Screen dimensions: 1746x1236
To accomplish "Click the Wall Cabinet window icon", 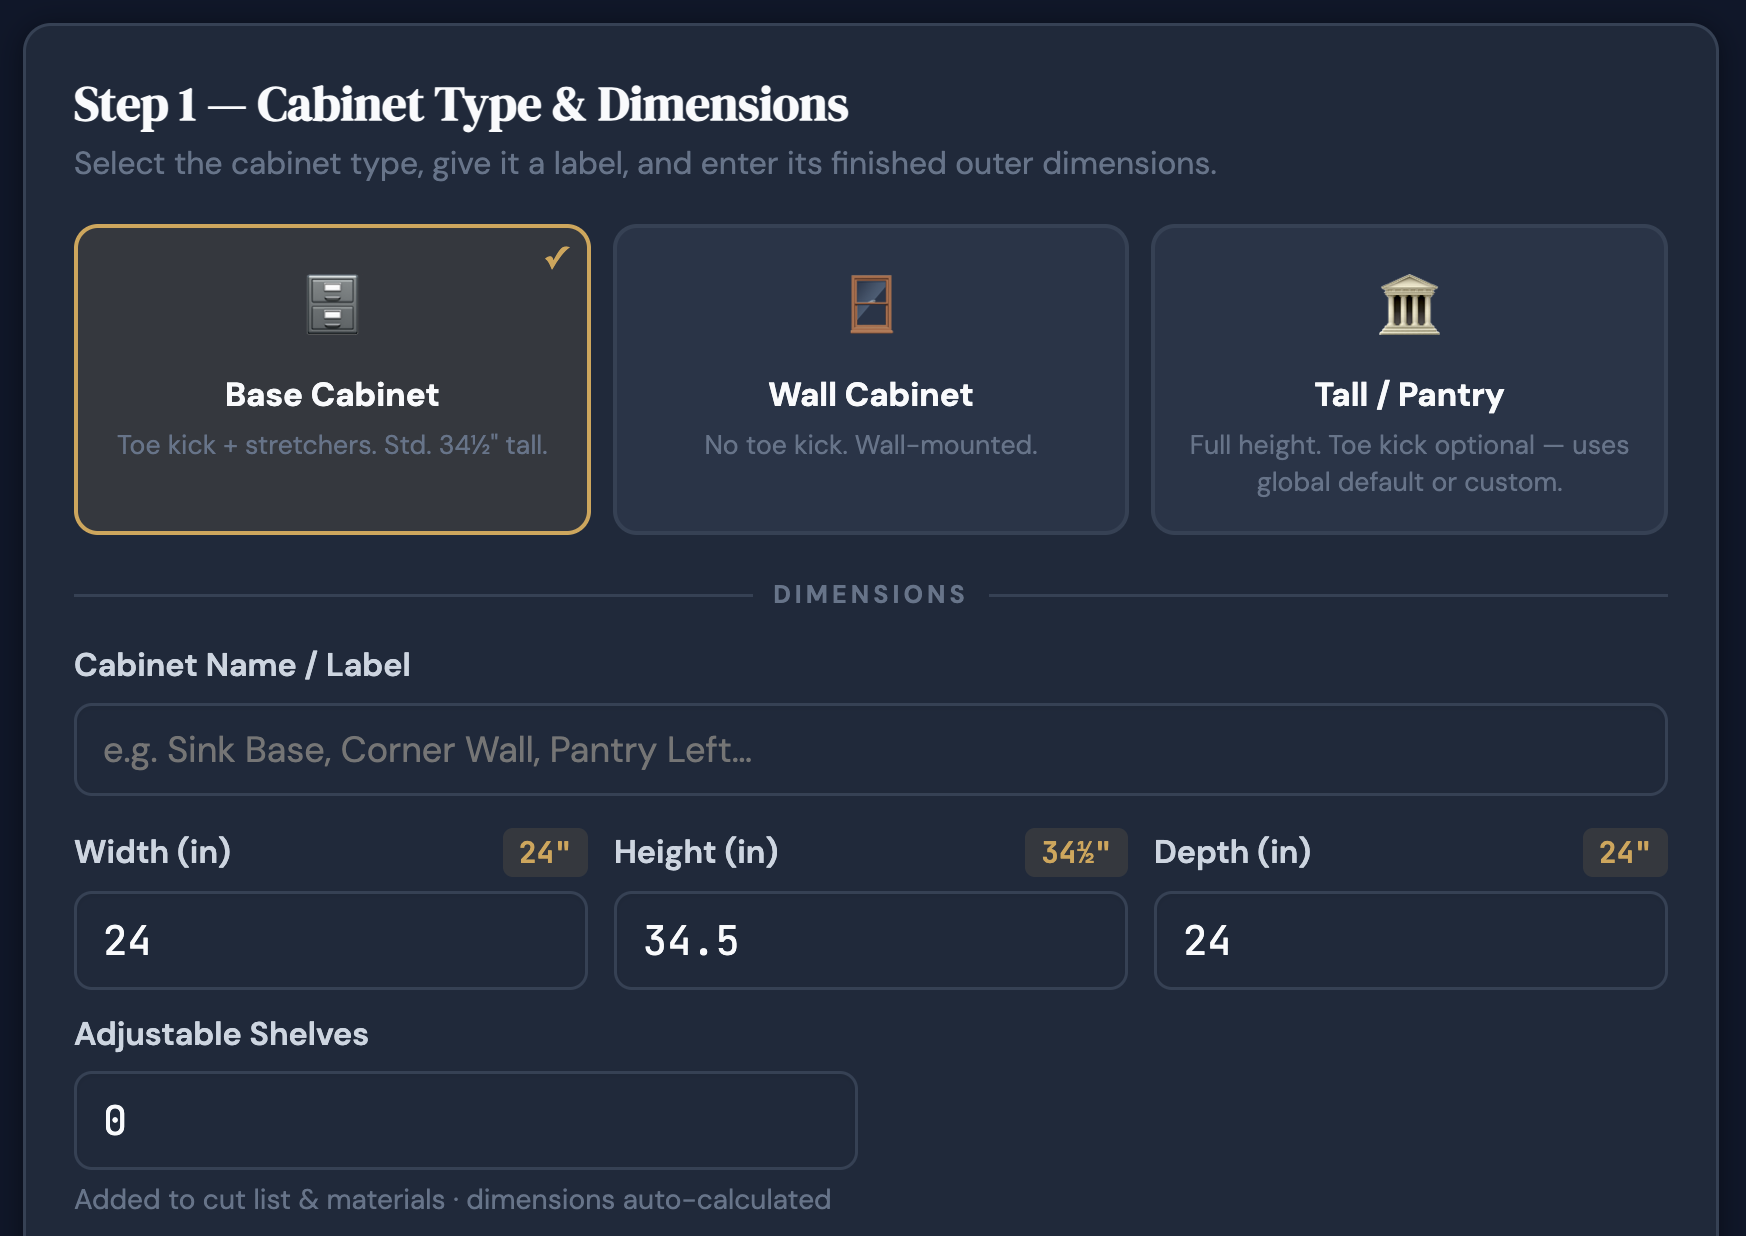I will click(x=869, y=303).
